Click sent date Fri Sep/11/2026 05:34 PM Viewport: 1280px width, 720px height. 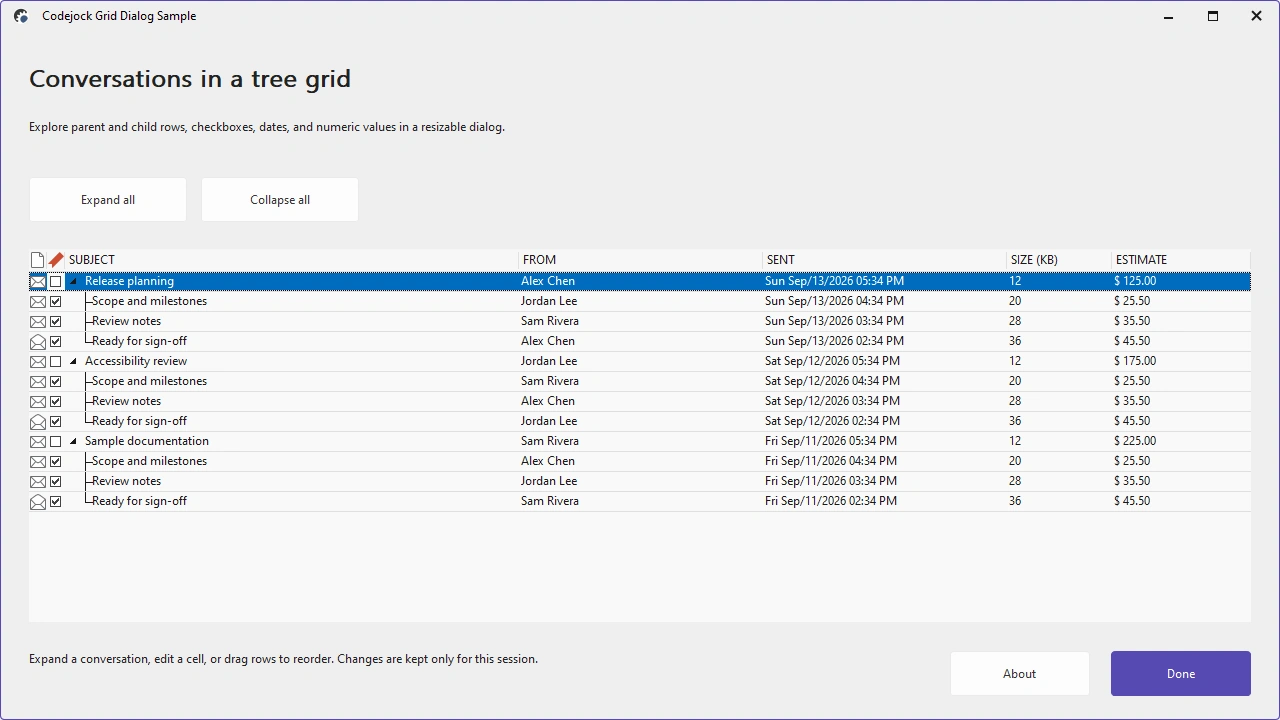(x=831, y=441)
